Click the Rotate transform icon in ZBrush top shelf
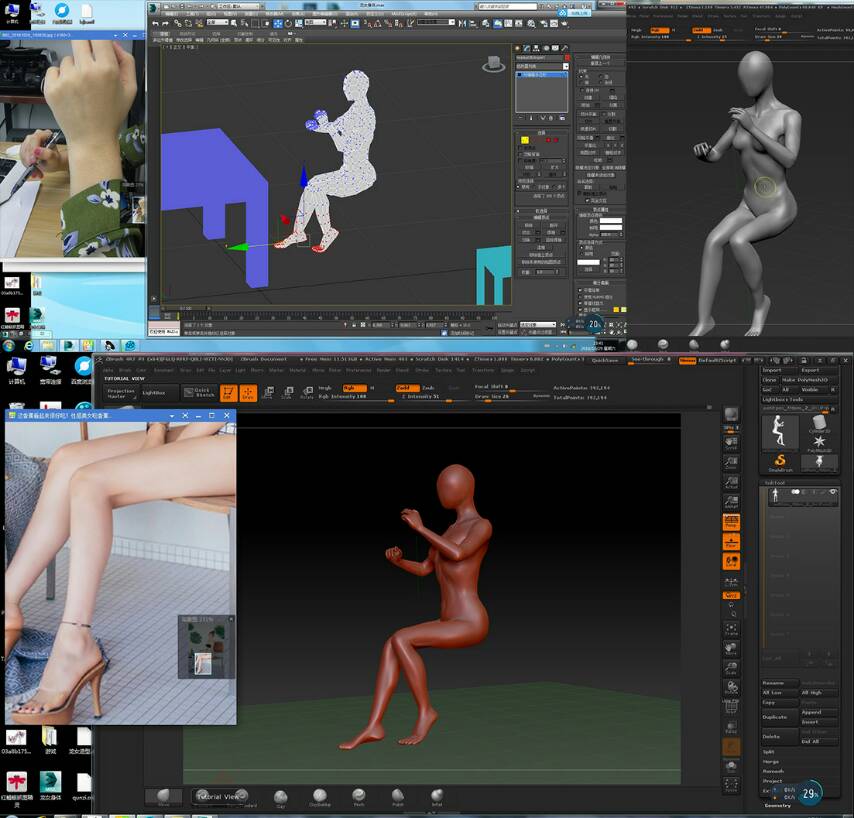The height and width of the screenshot is (818, 854). (307, 392)
